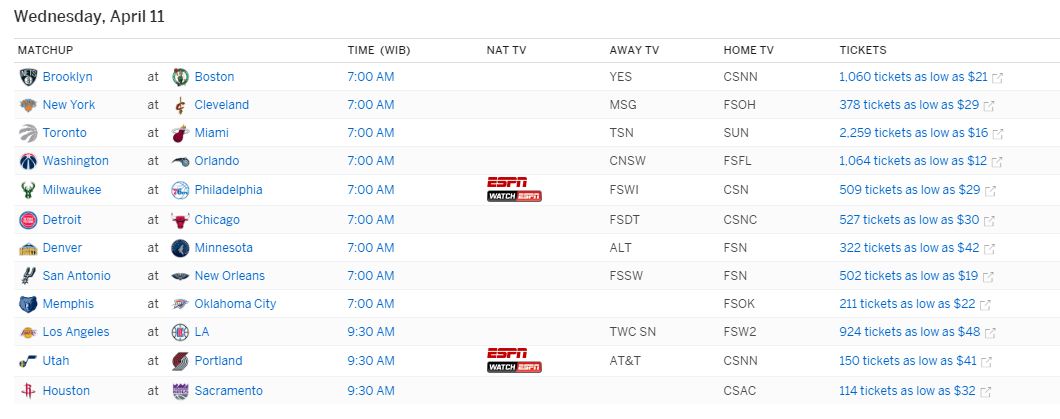Viewport: 1060px width, 419px height.
Task: Click the Utah Jazz logo
Action: 27,361
